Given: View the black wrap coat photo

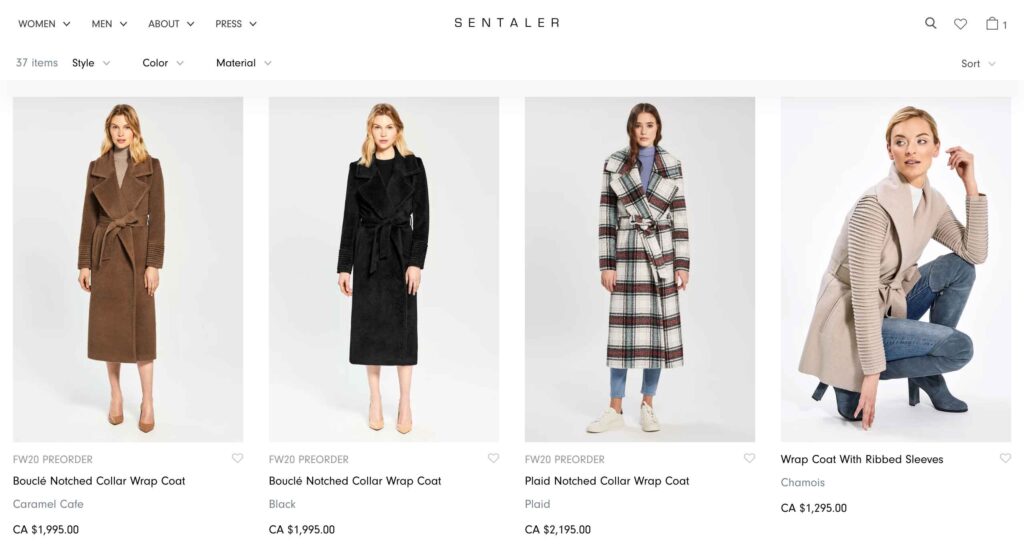Looking at the screenshot, I should tap(384, 269).
